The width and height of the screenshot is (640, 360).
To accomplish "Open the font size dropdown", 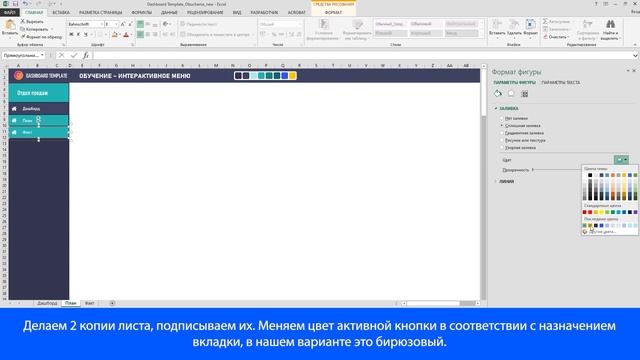I will (x=116, y=24).
